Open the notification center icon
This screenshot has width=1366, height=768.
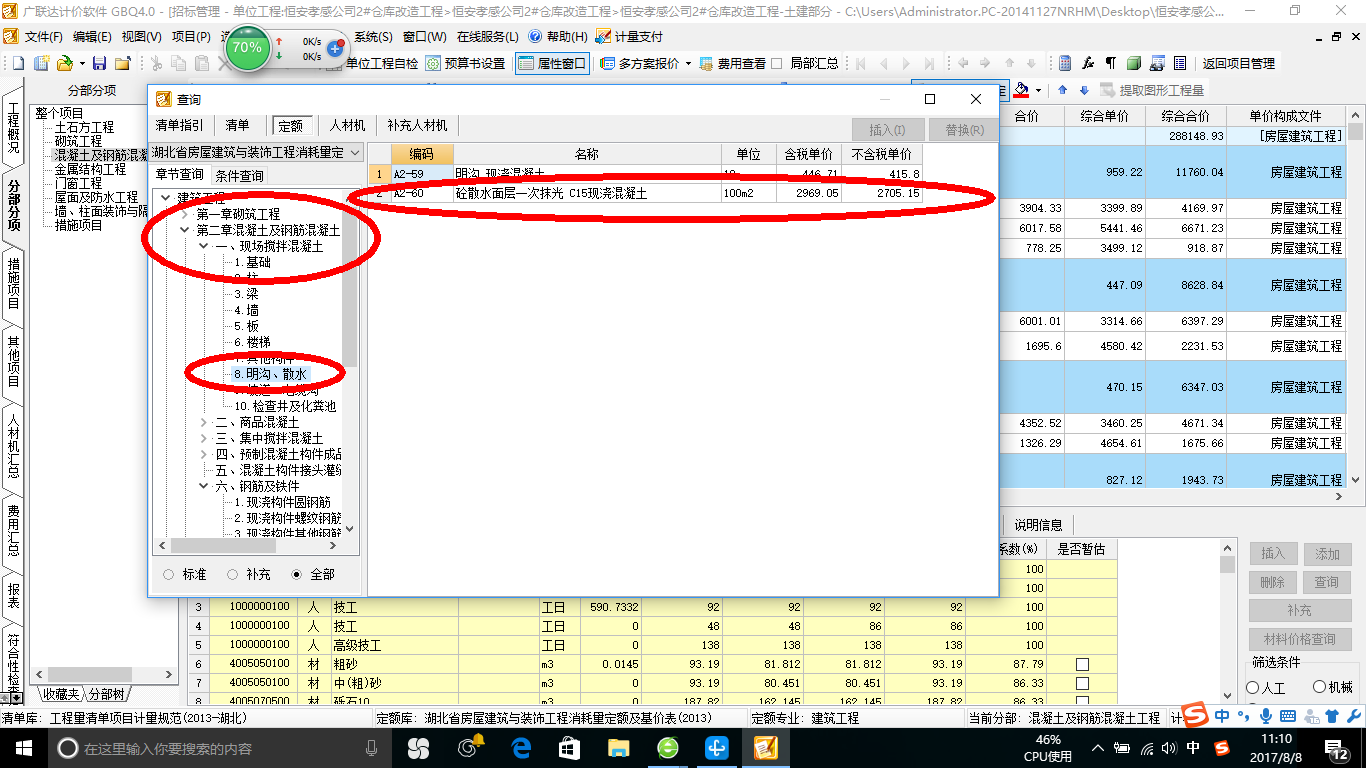tap(1338, 748)
